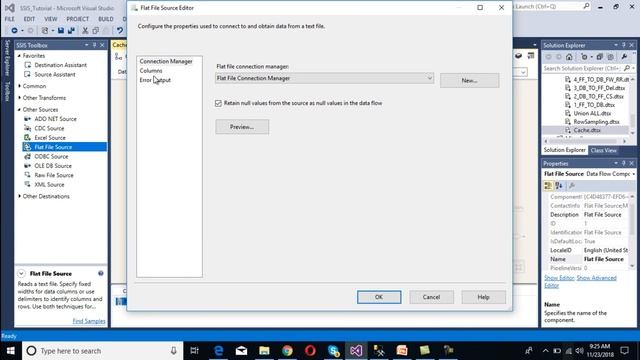Collapse Other Sources group in toolbox
The image size is (640, 360).
19,110
